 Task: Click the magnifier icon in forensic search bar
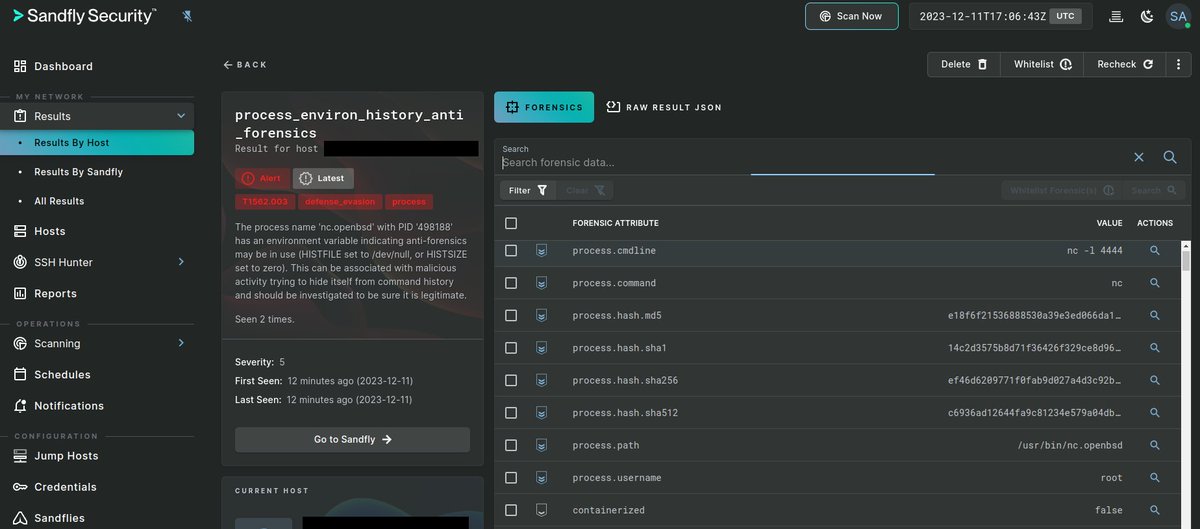click(x=1170, y=157)
